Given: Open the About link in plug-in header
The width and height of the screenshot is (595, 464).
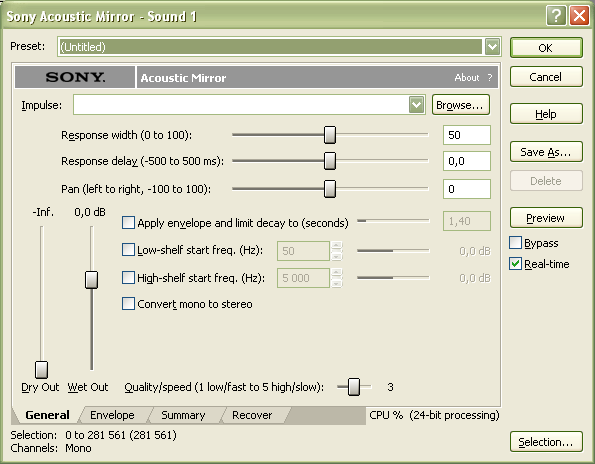Looking at the screenshot, I should (467, 77).
